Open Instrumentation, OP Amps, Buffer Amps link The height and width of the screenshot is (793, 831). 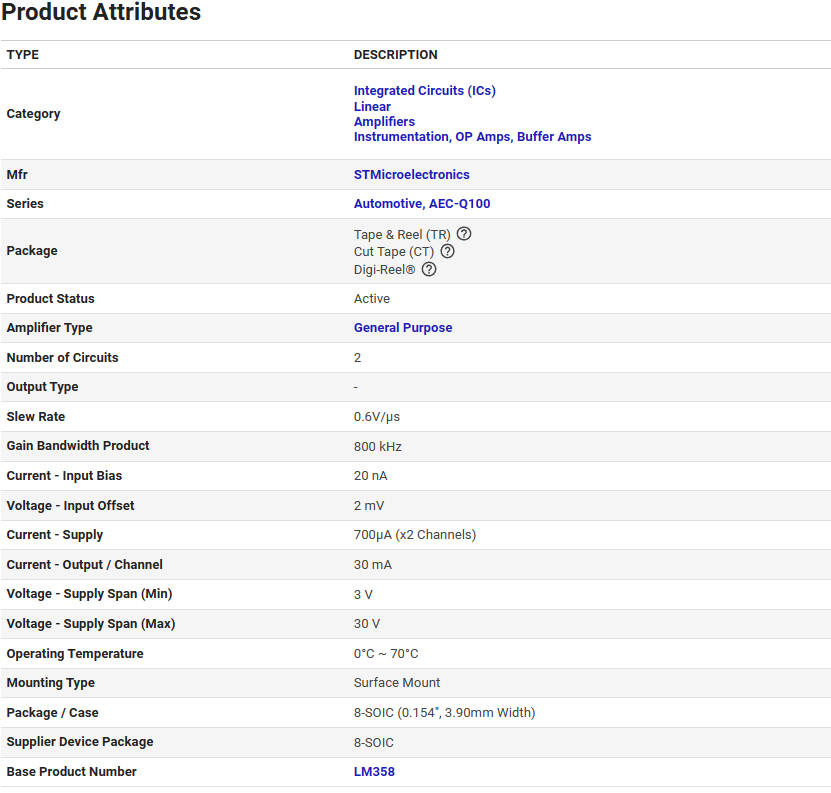click(472, 137)
